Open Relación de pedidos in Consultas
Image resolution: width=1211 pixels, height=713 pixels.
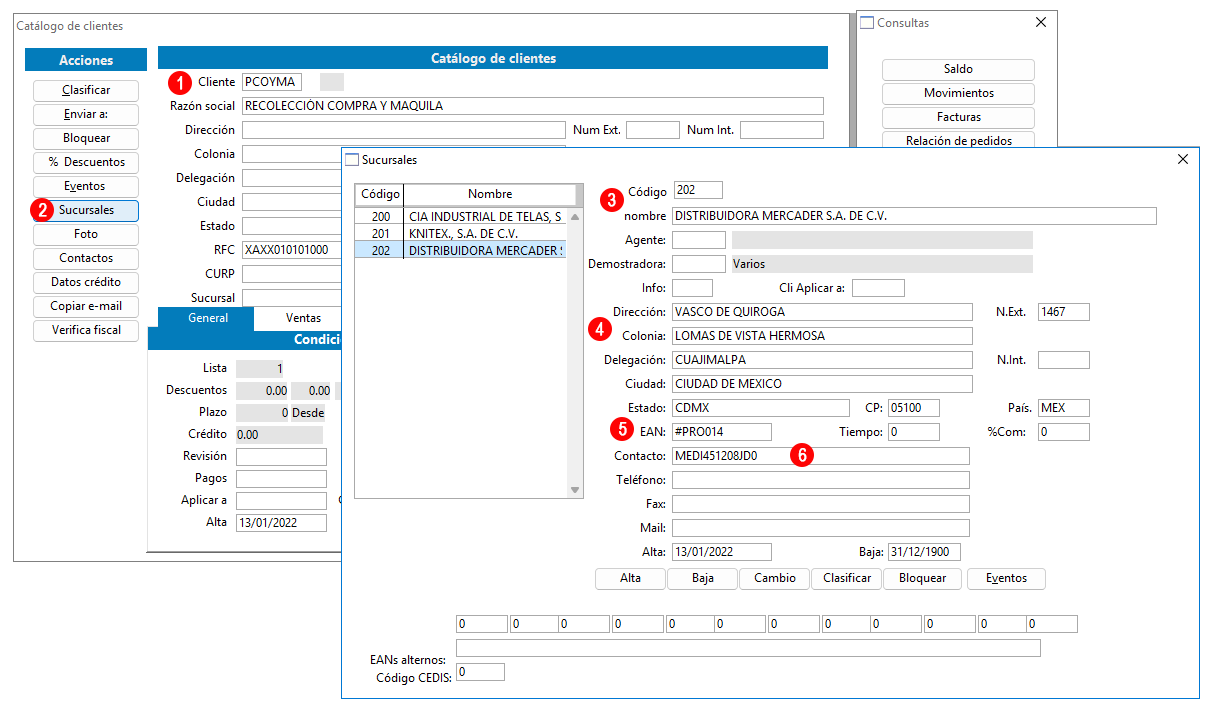click(x=958, y=141)
